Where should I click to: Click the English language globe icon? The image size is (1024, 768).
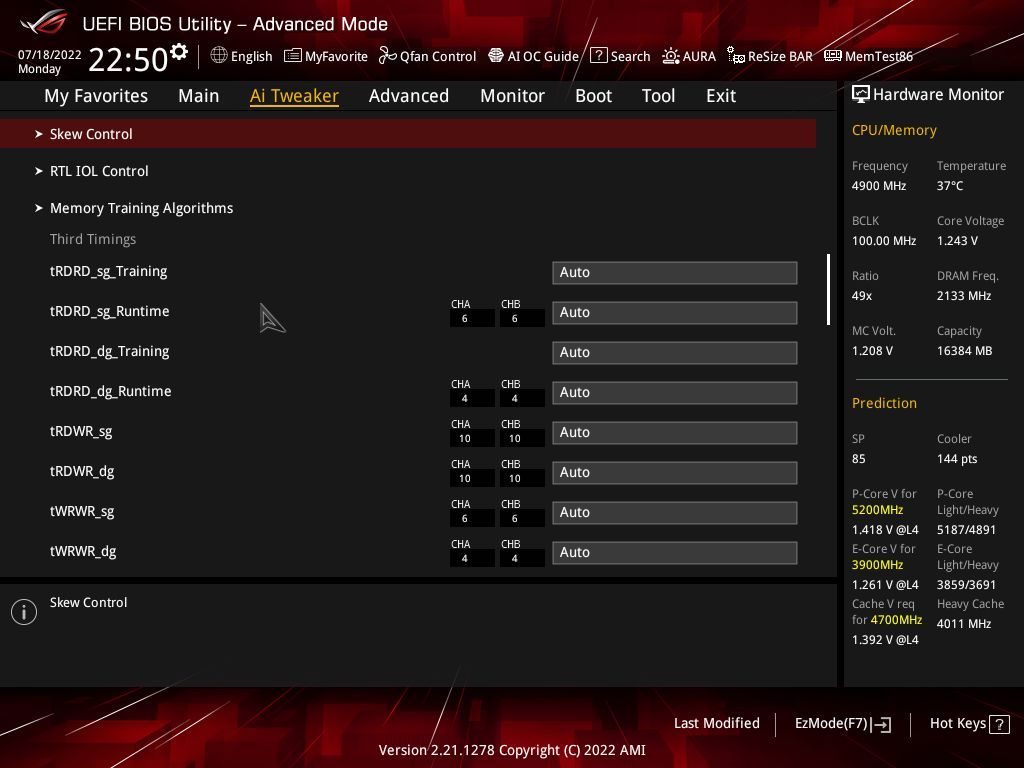pyautogui.click(x=219, y=56)
